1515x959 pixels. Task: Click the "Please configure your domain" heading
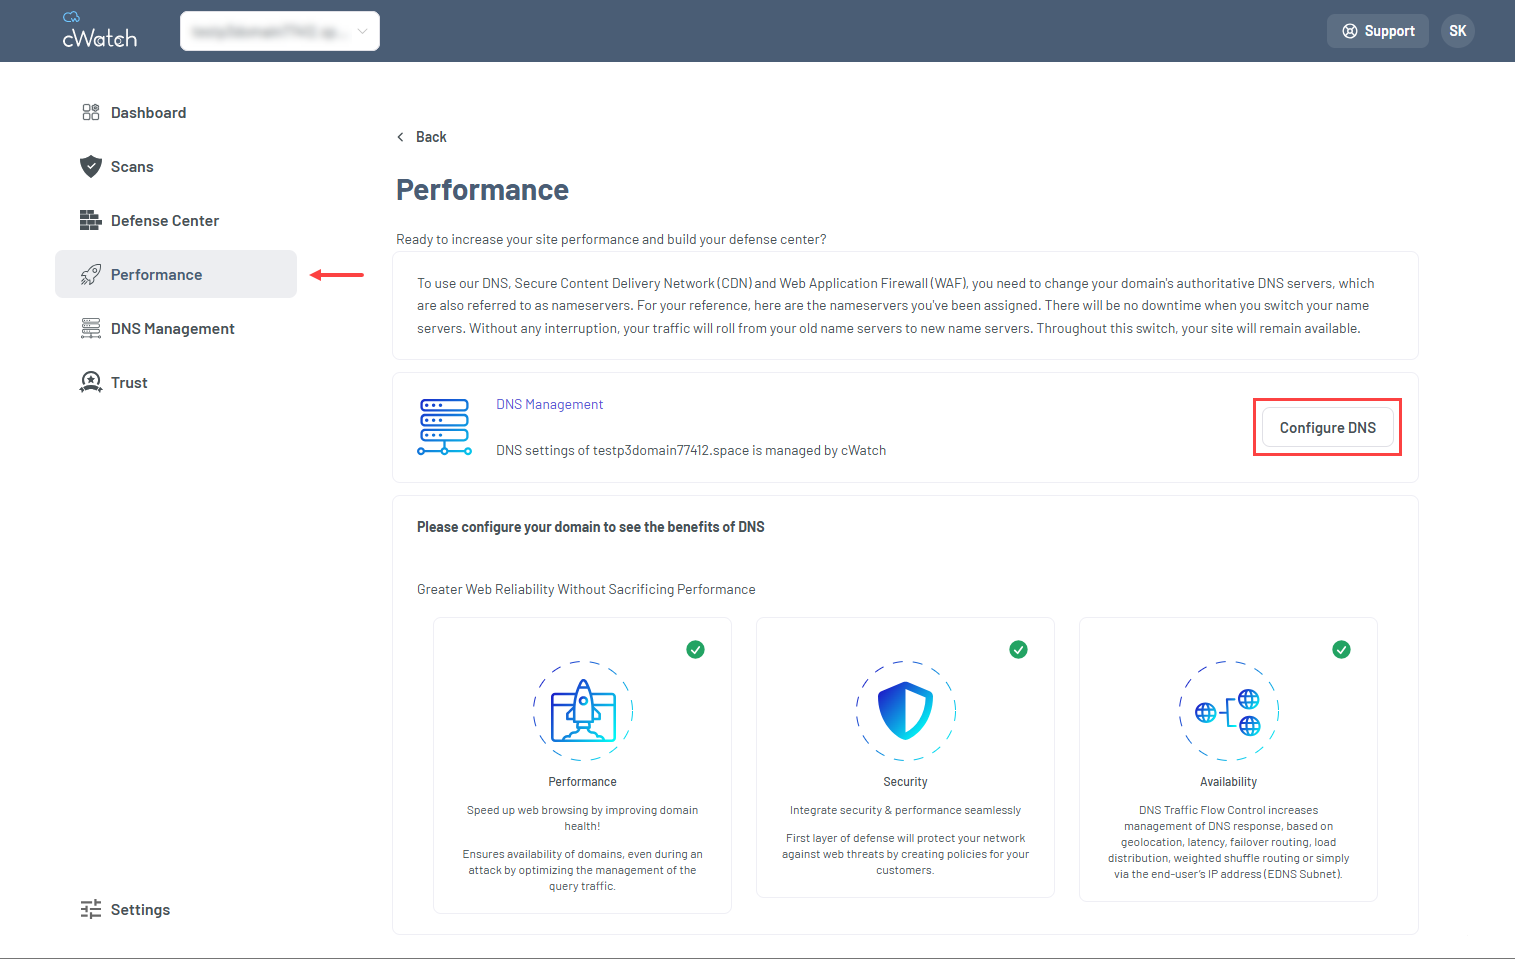point(590,527)
